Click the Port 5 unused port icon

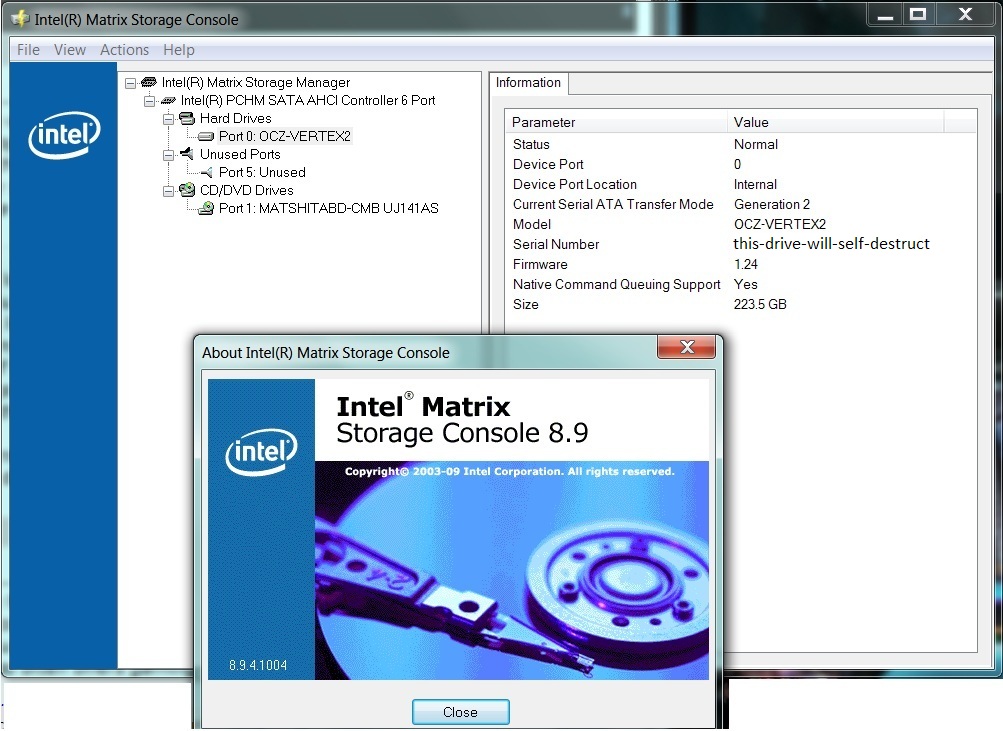coord(206,172)
